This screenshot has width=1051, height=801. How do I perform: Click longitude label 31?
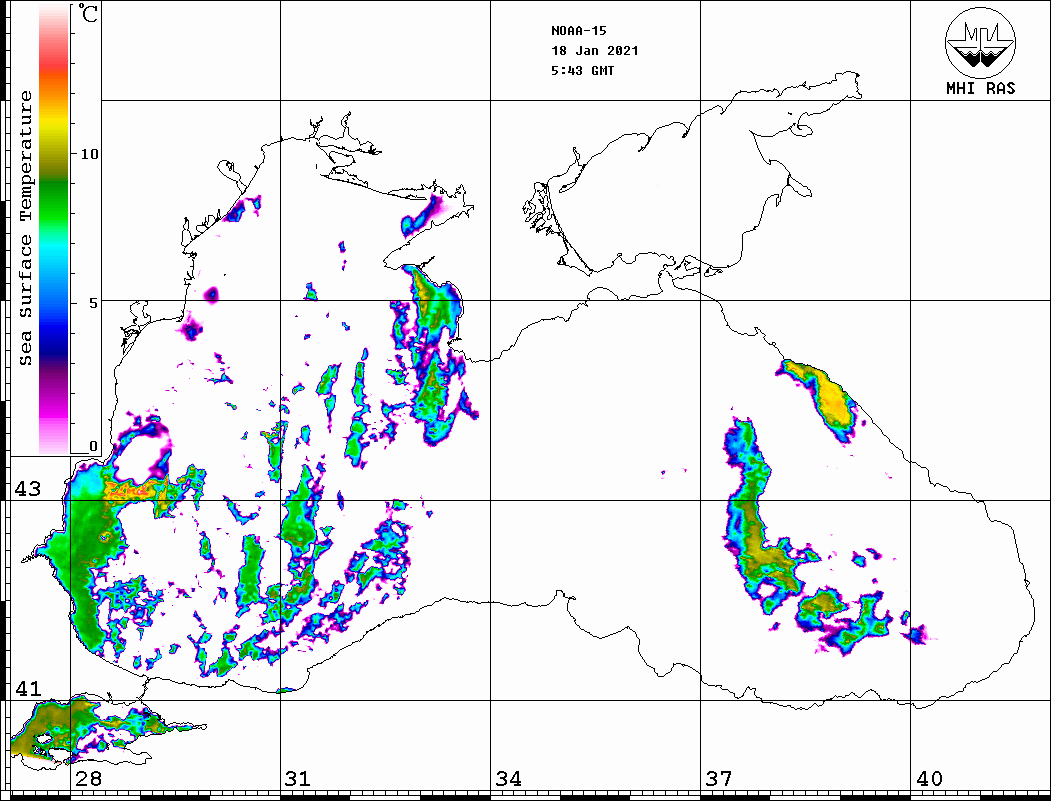pyautogui.click(x=298, y=778)
